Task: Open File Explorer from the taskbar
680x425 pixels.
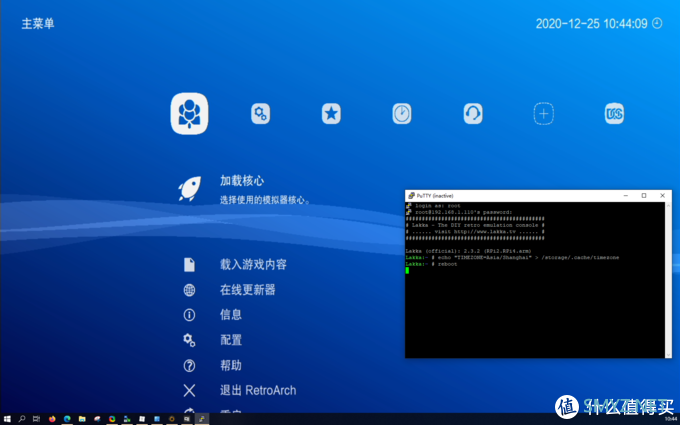Action: [x=82, y=419]
